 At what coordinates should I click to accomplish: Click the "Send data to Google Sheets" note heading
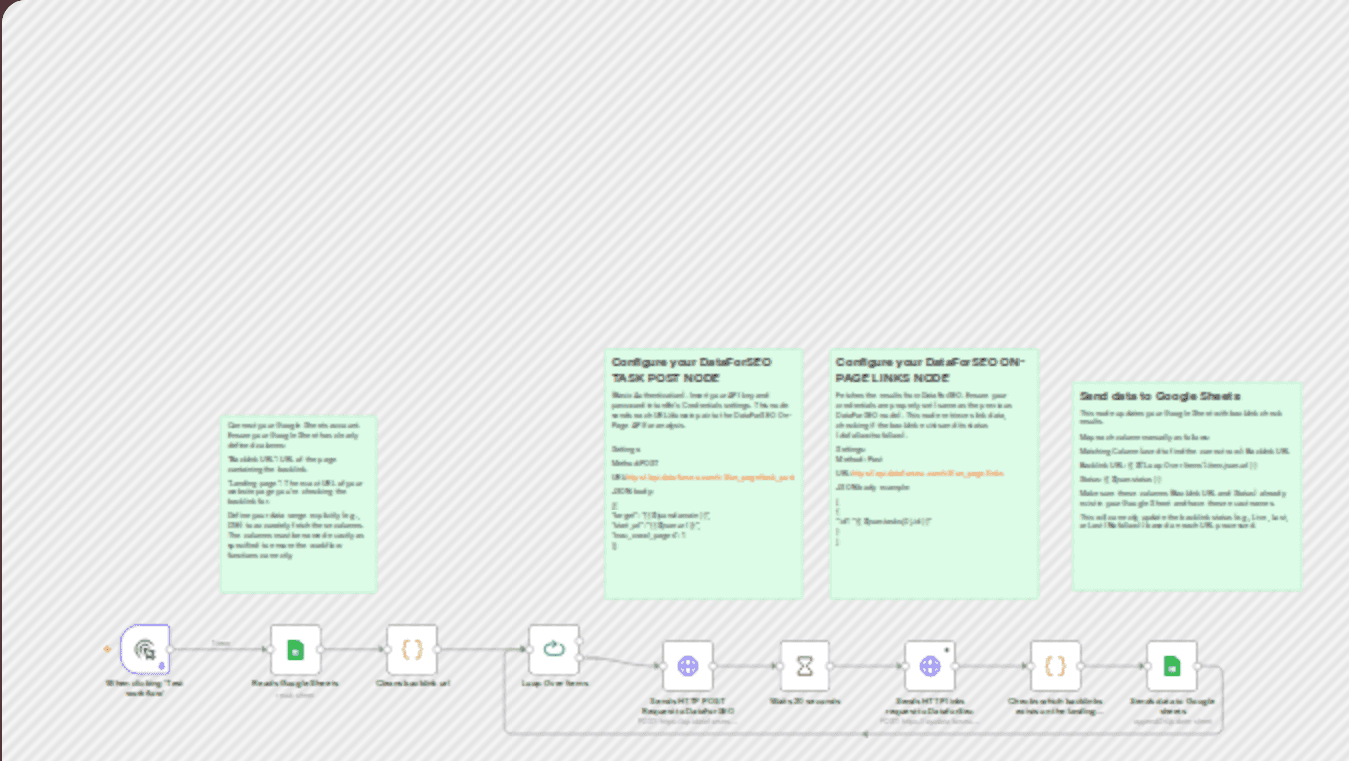click(x=1160, y=396)
